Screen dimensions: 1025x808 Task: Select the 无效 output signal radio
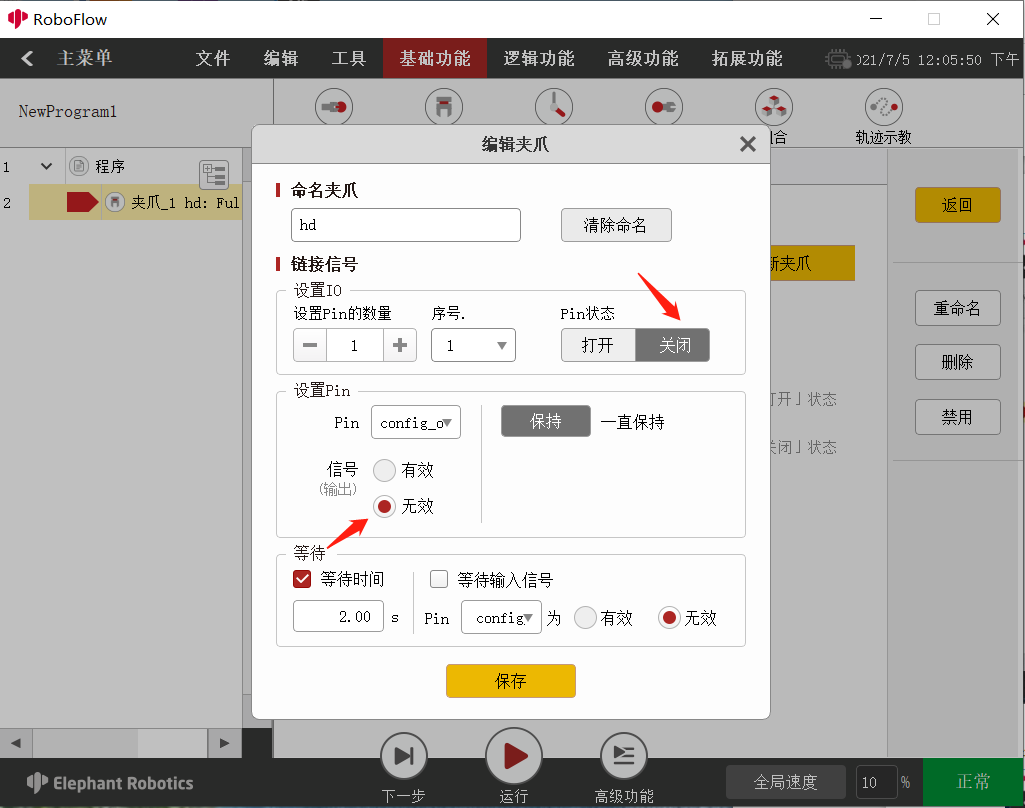384,506
